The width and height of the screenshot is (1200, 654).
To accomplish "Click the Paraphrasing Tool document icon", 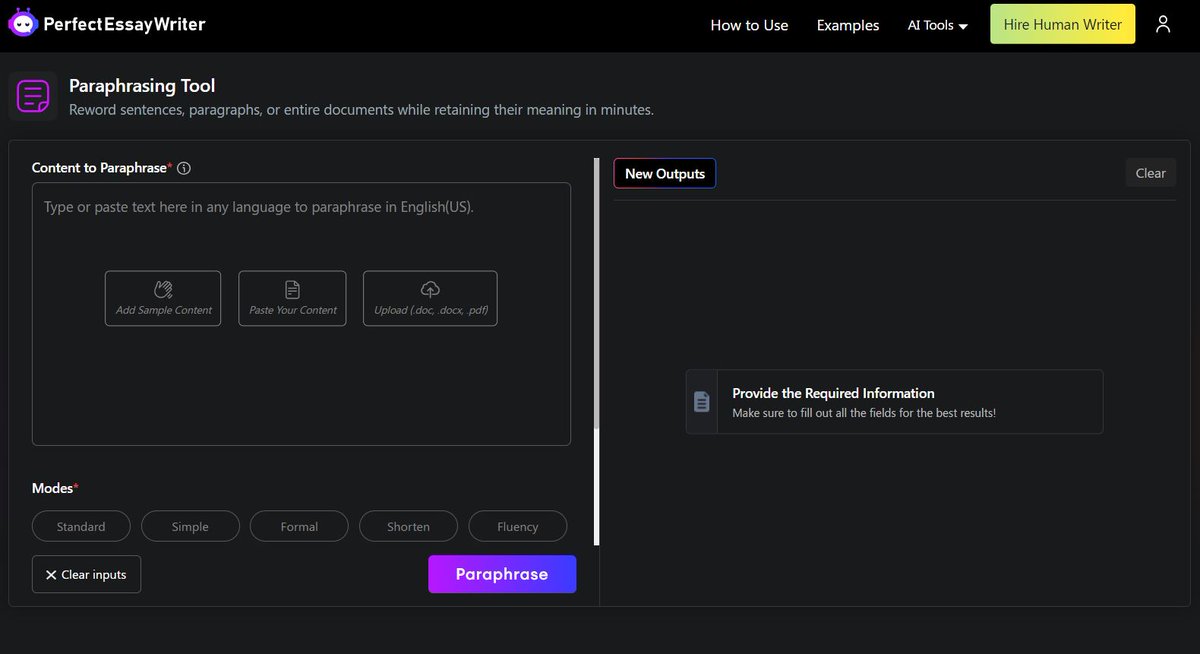I will (x=32, y=96).
